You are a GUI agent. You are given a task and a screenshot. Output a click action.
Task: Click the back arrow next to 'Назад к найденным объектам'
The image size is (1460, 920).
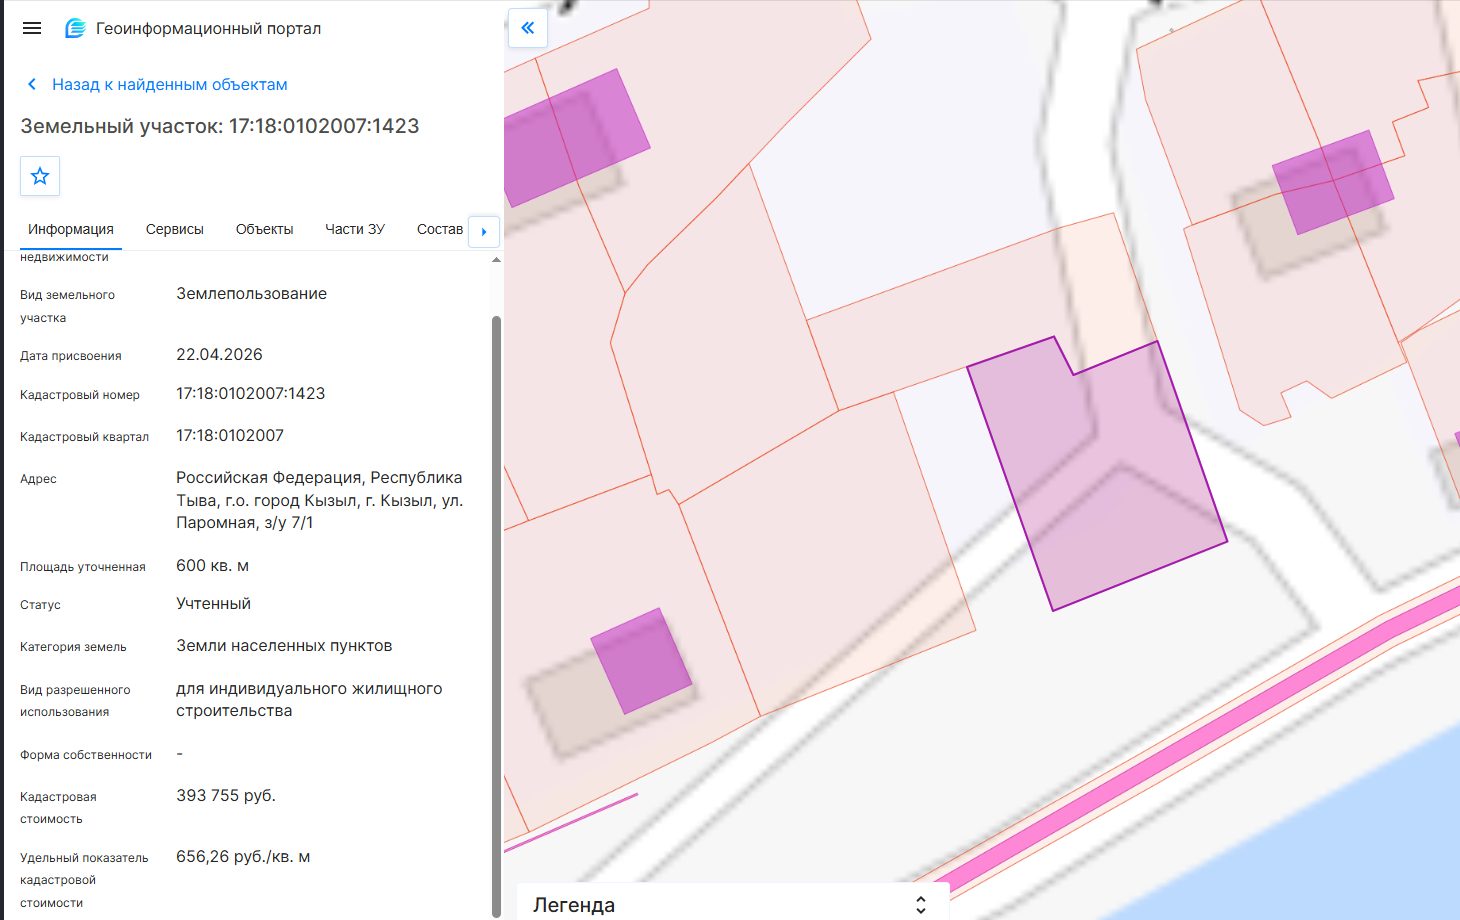point(32,84)
